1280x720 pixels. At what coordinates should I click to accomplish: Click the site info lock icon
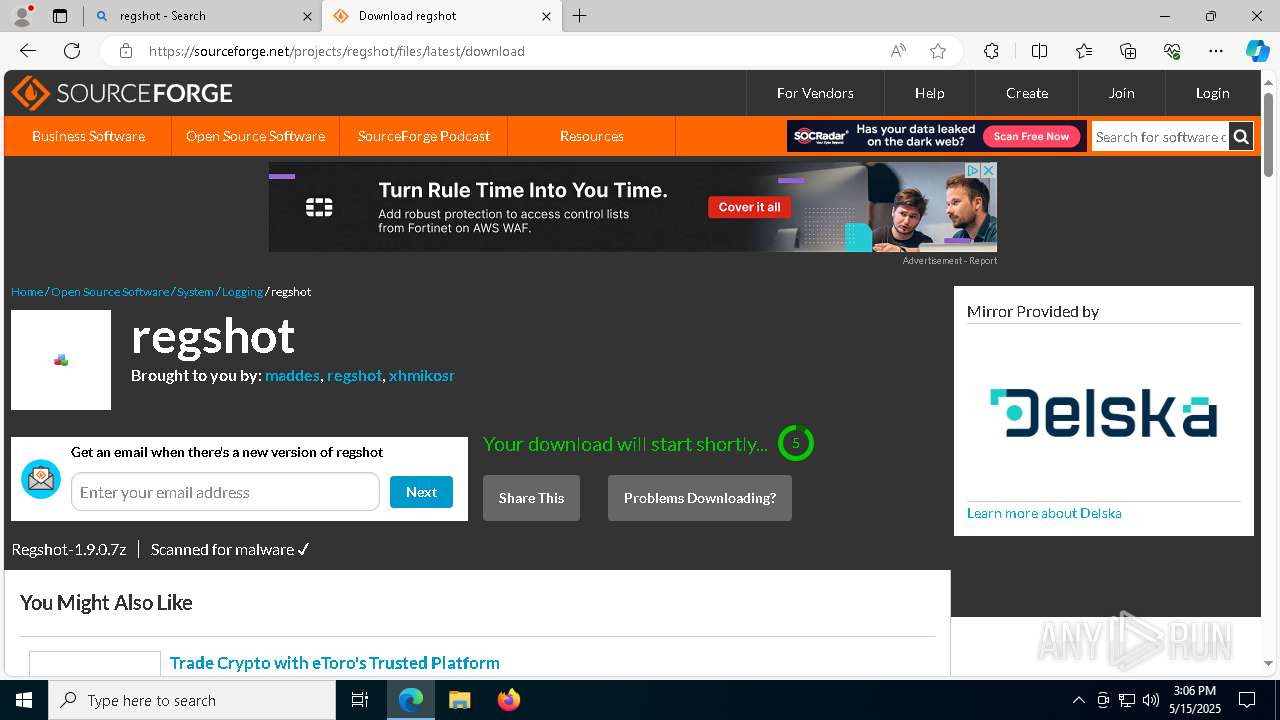point(126,51)
